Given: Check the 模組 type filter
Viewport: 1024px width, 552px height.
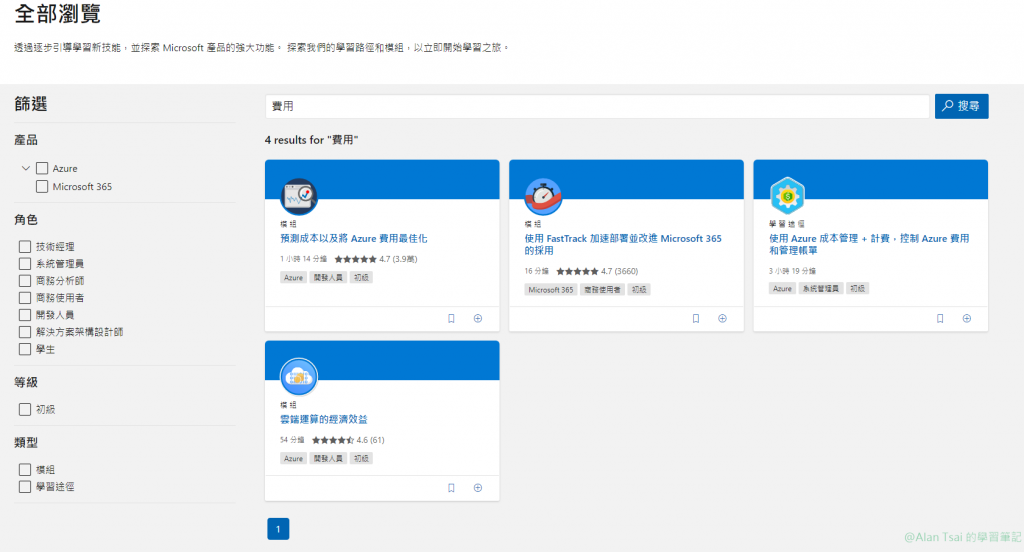Looking at the screenshot, I should pyautogui.click(x=25, y=470).
